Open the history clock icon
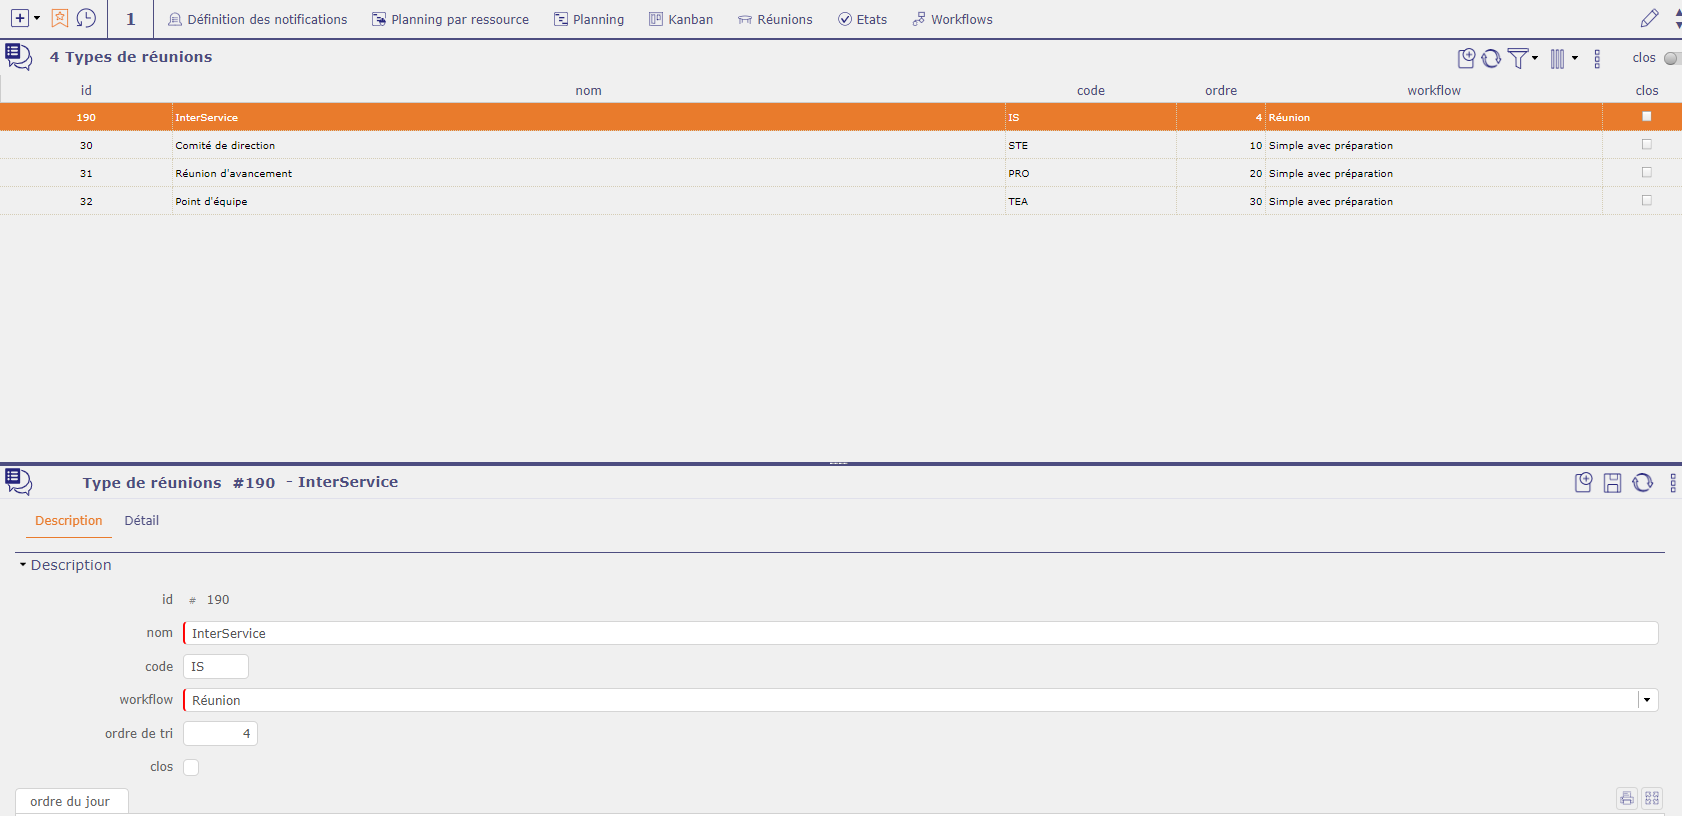Viewport: 1682px width, 816px height. (x=87, y=19)
